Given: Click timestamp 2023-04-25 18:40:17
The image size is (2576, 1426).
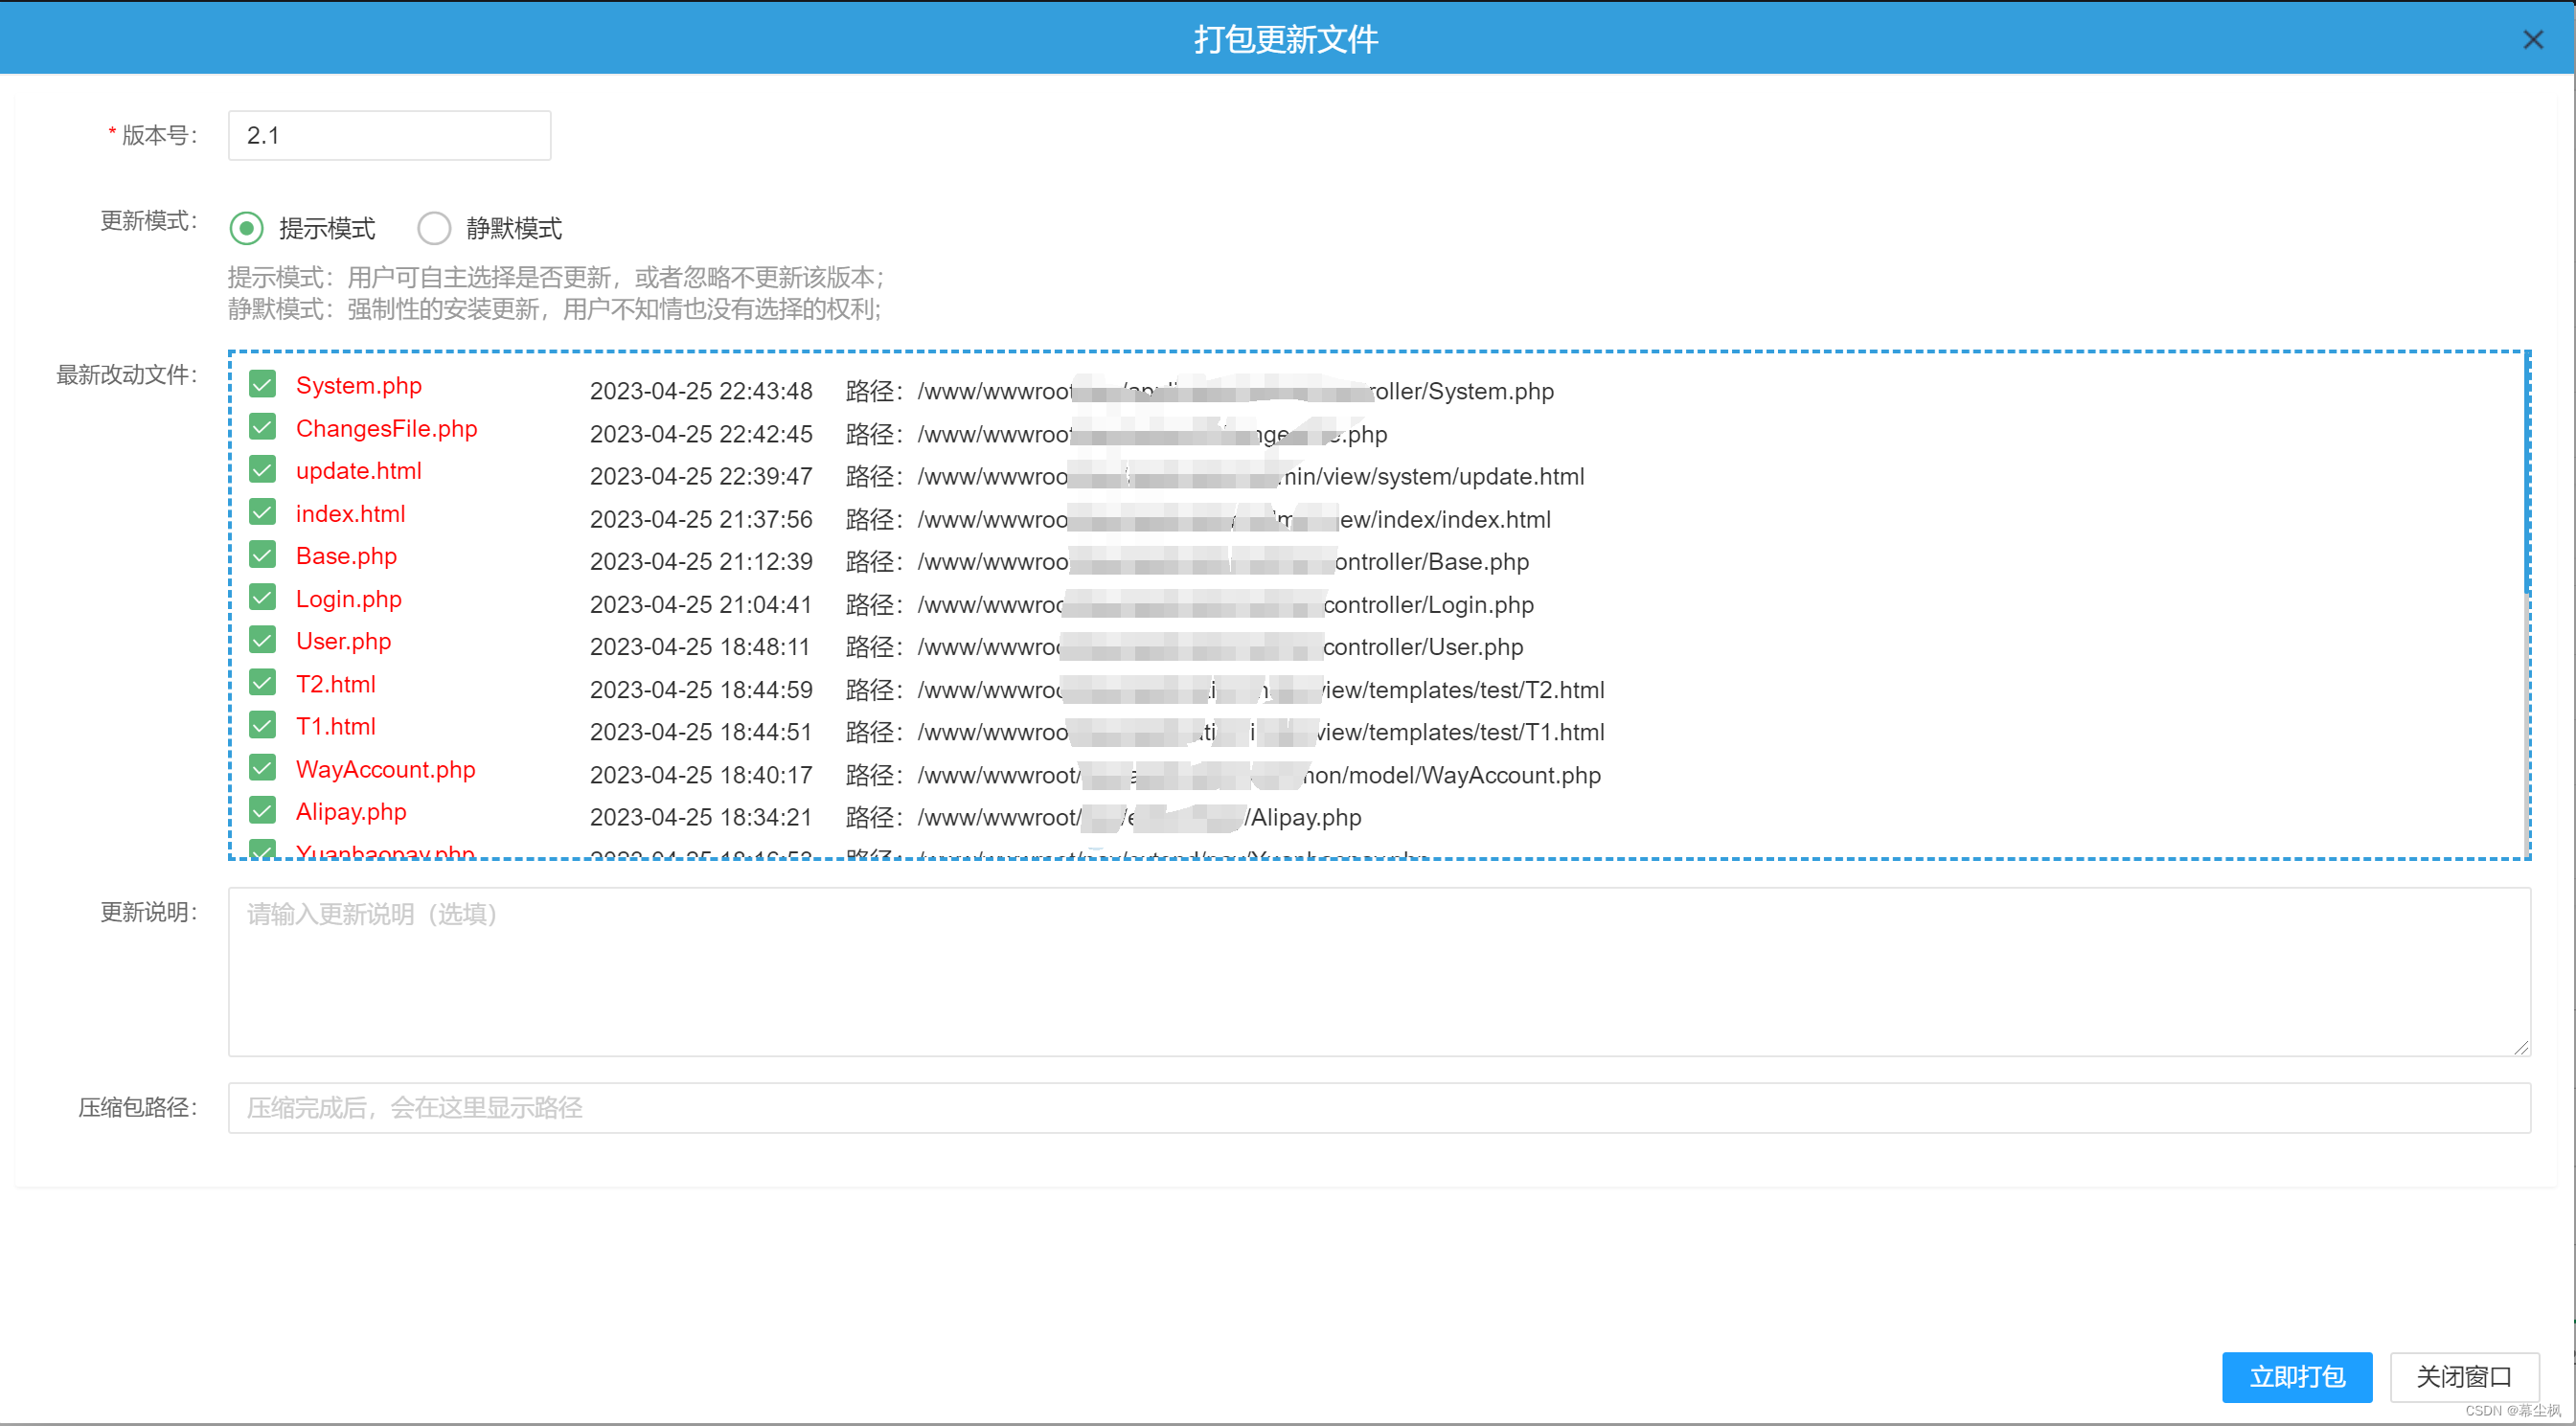Looking at the screenshot, I should click(701, 774).
